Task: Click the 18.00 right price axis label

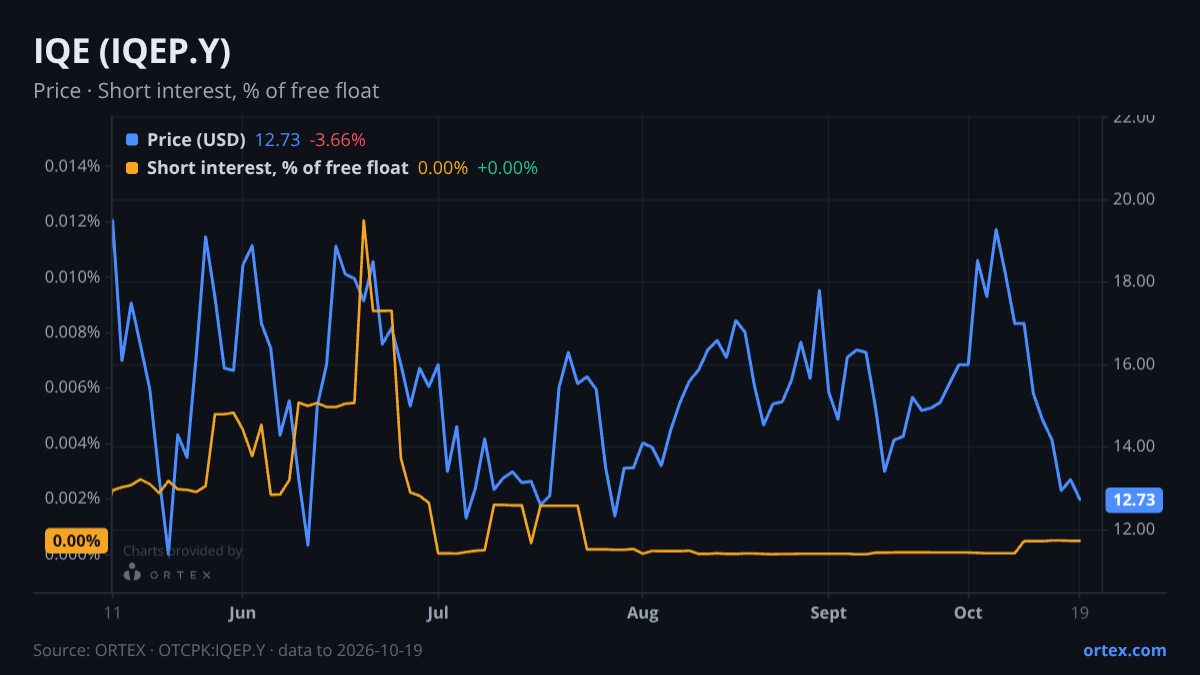Action: pos(1135,282)
